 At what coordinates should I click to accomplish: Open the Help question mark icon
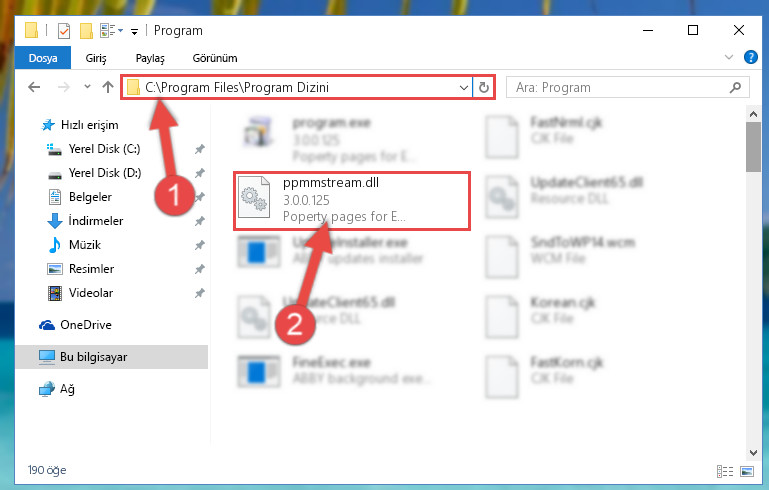(750, 57)
